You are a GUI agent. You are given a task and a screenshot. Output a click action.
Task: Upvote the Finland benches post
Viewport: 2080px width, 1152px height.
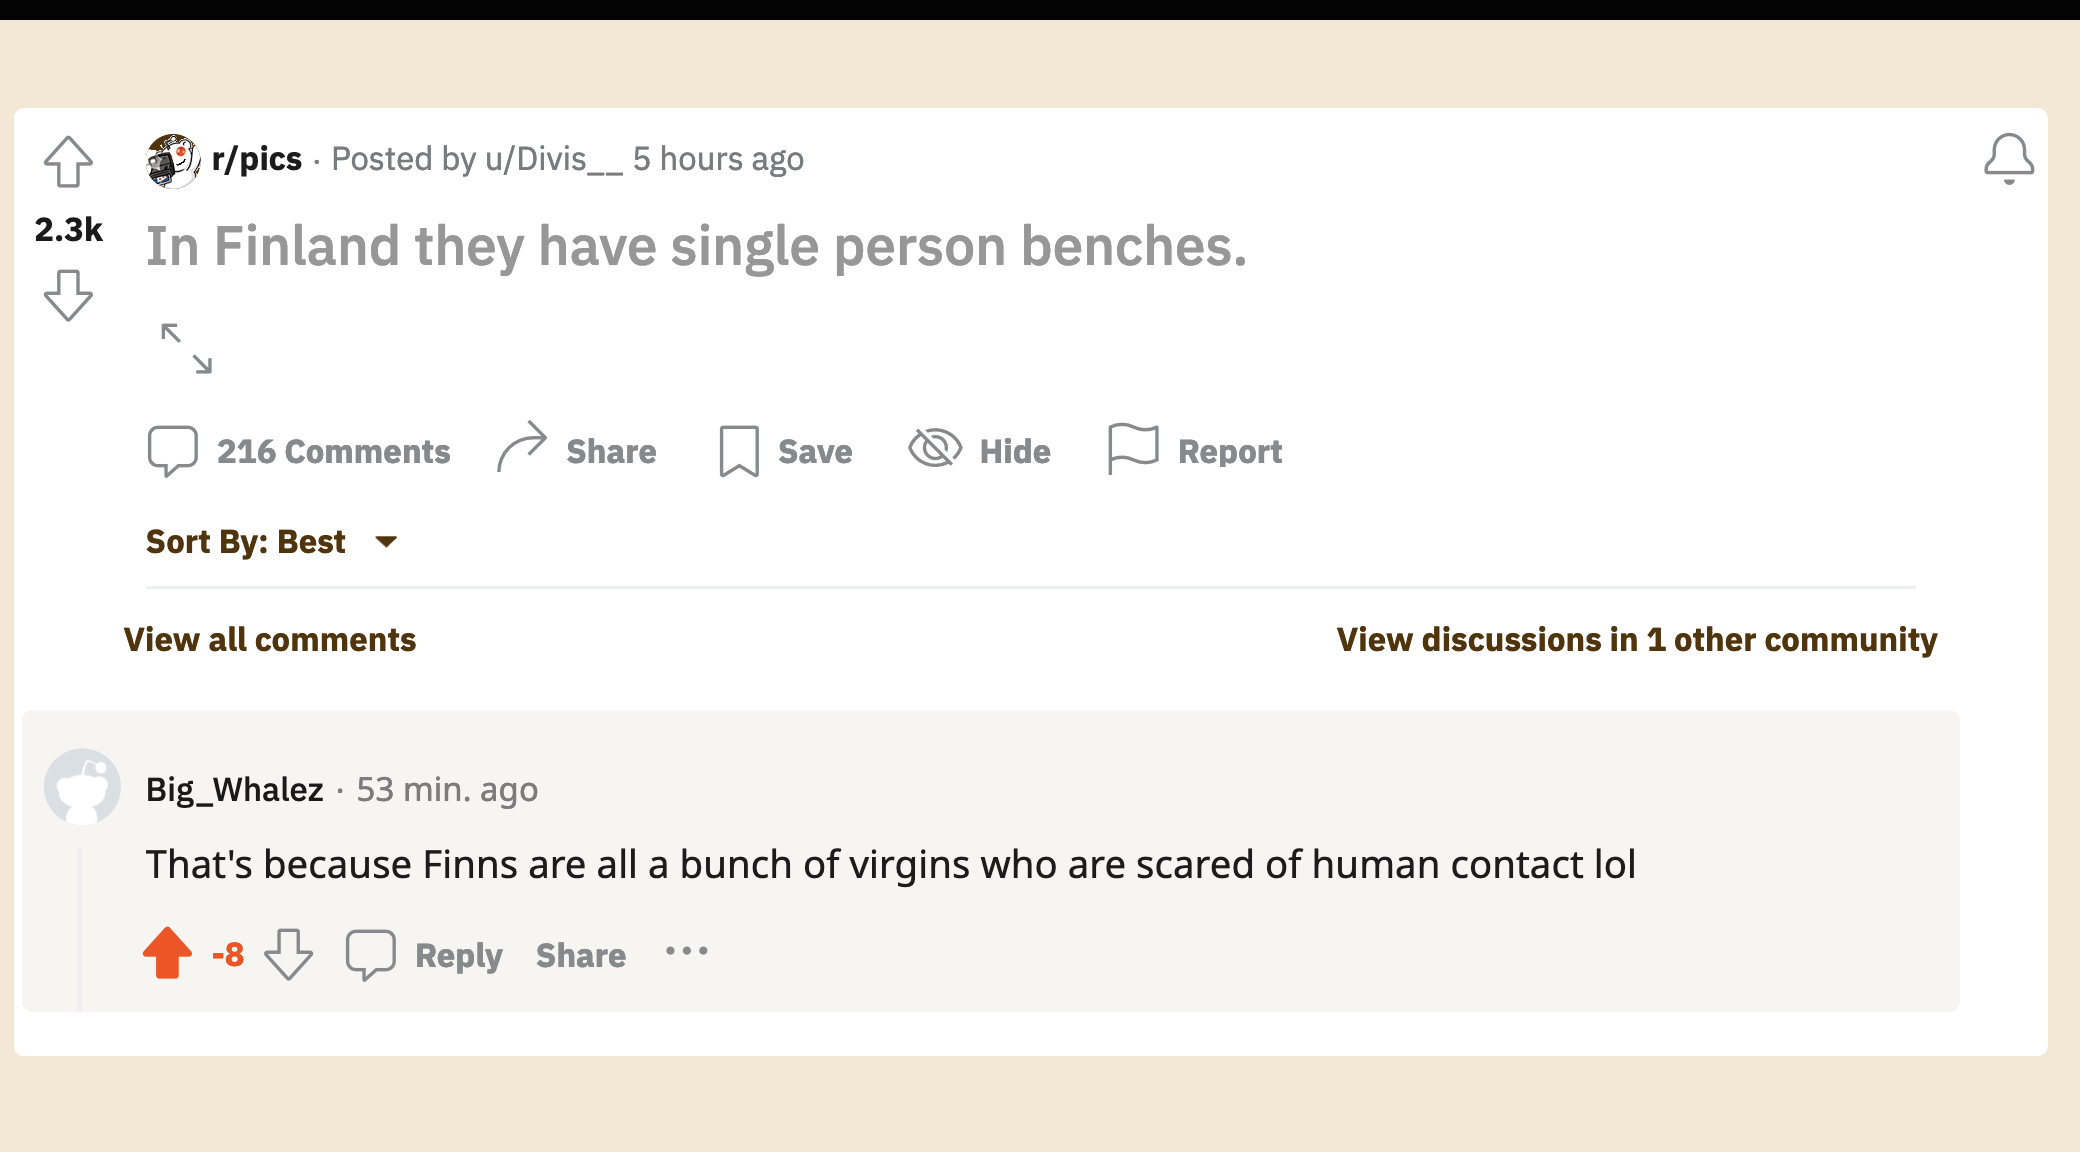click(68, 161)
